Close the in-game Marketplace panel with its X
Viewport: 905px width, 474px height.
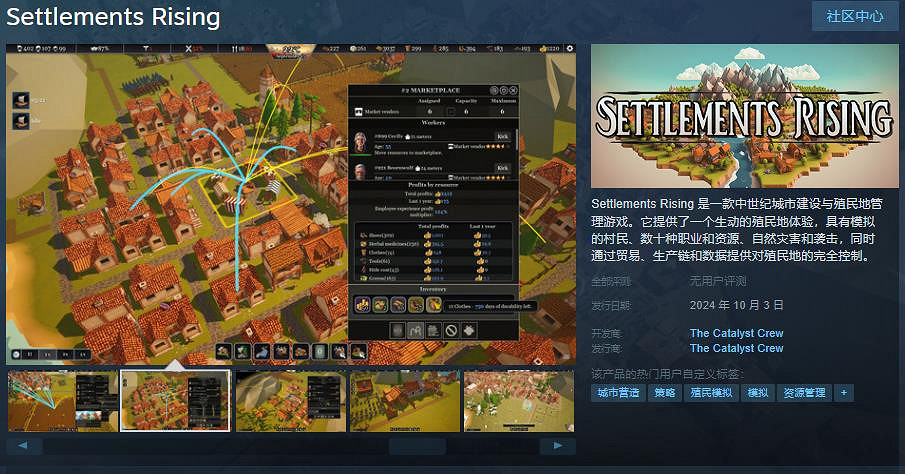coord(513,90)
